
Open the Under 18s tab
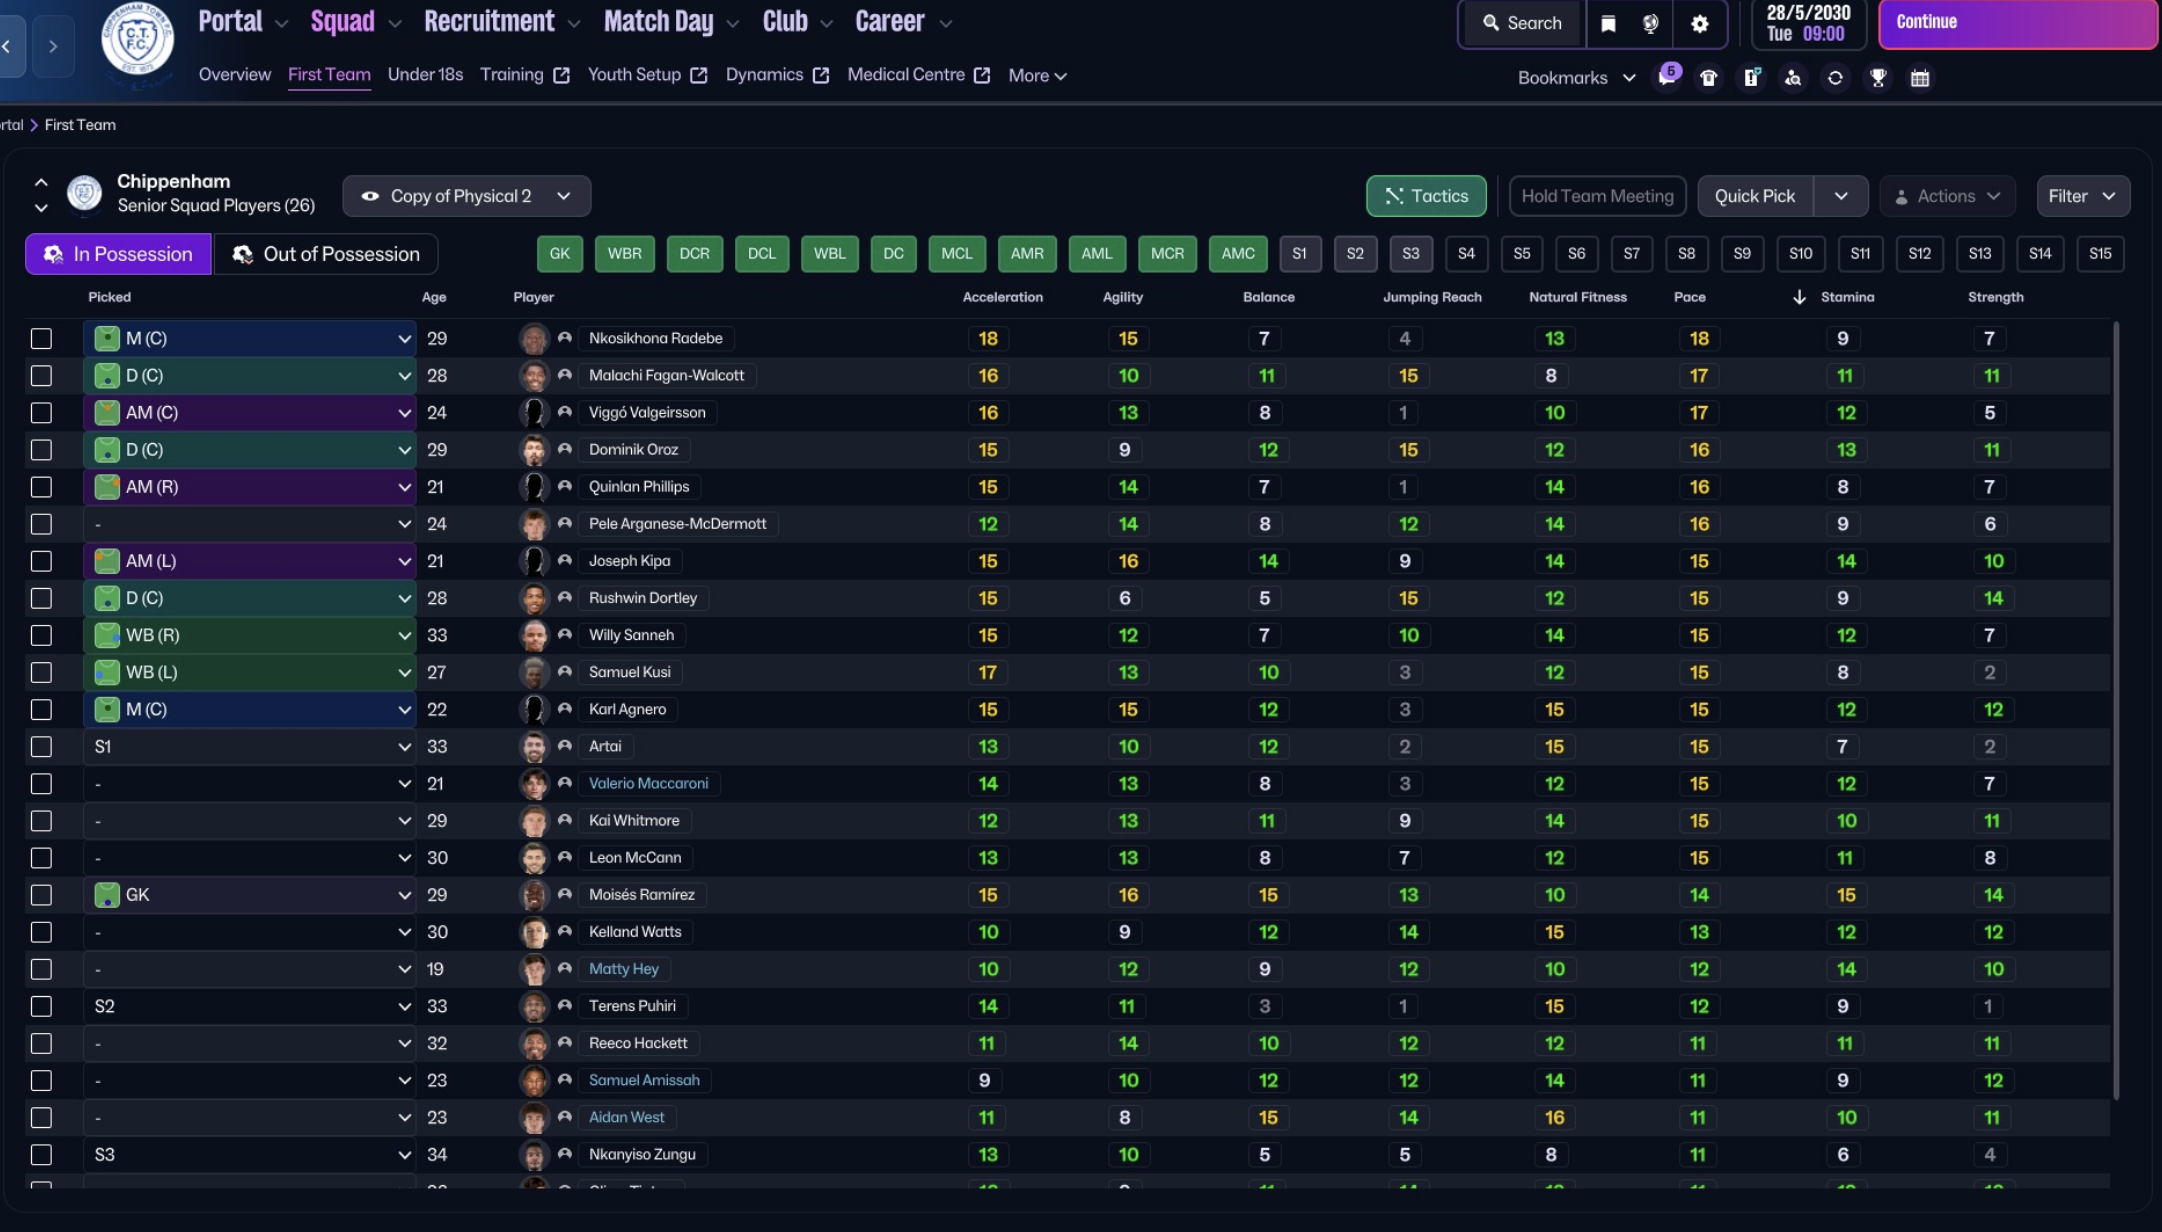[x=425, y=75]
